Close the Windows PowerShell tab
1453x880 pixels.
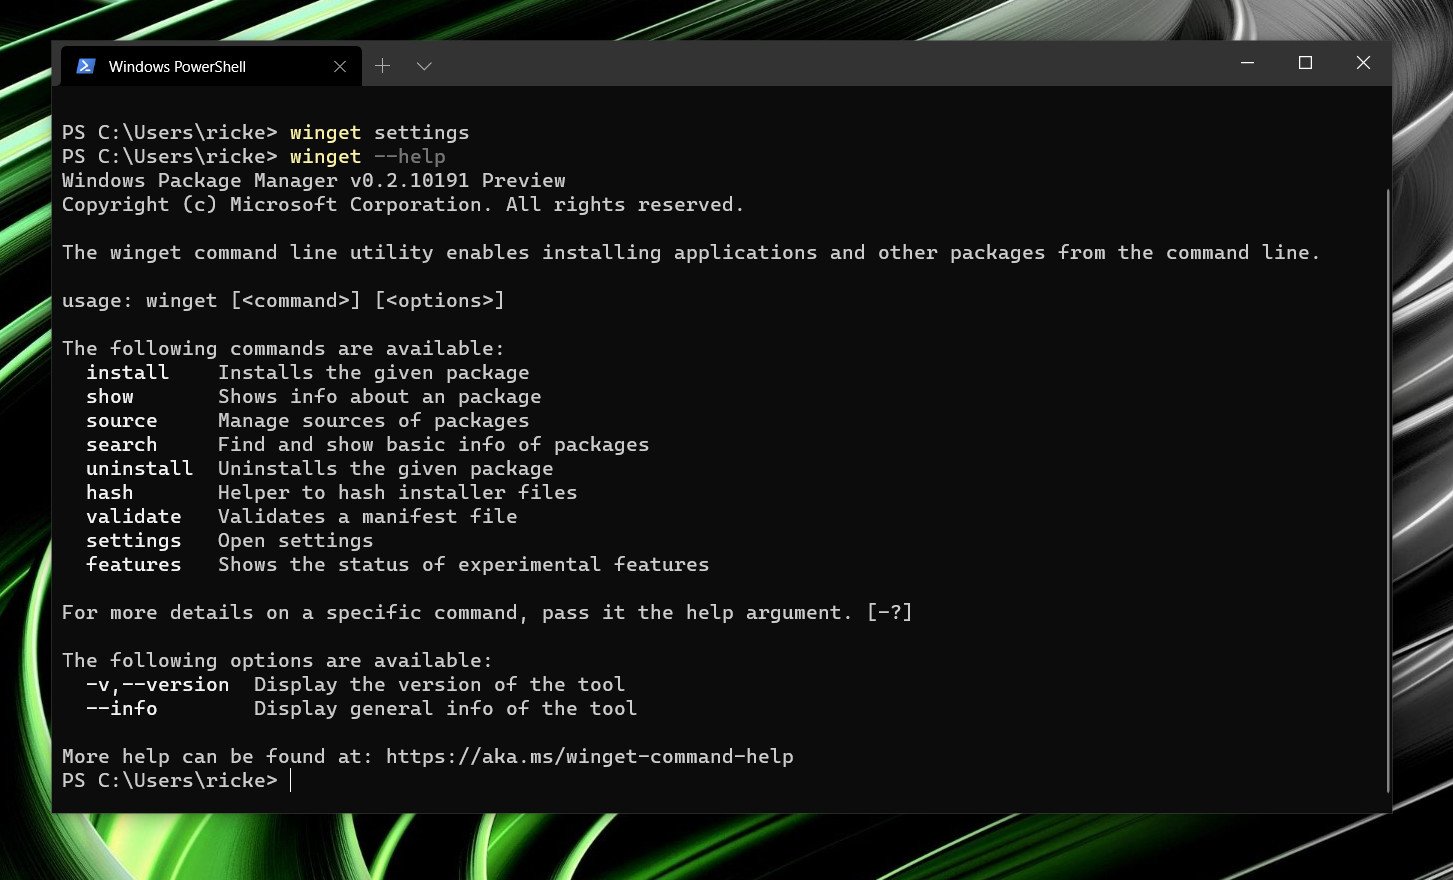340,66
